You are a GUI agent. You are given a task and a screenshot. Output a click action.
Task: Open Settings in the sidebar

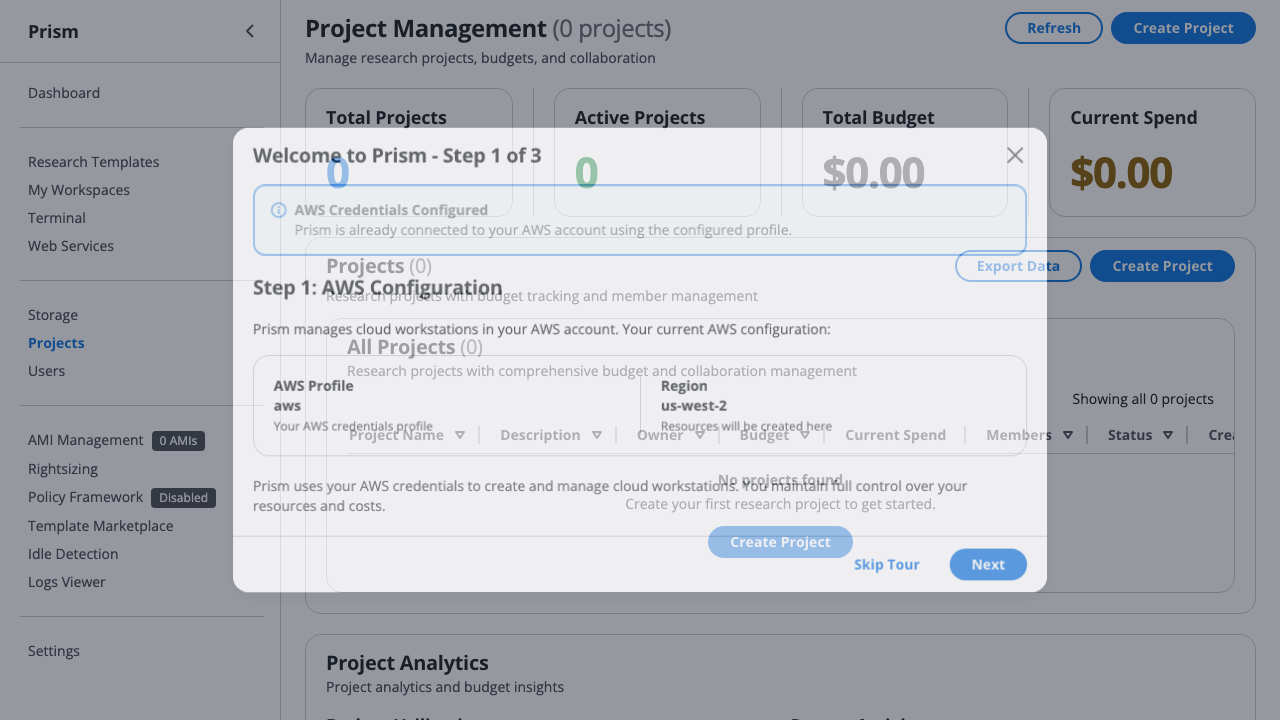54,651
